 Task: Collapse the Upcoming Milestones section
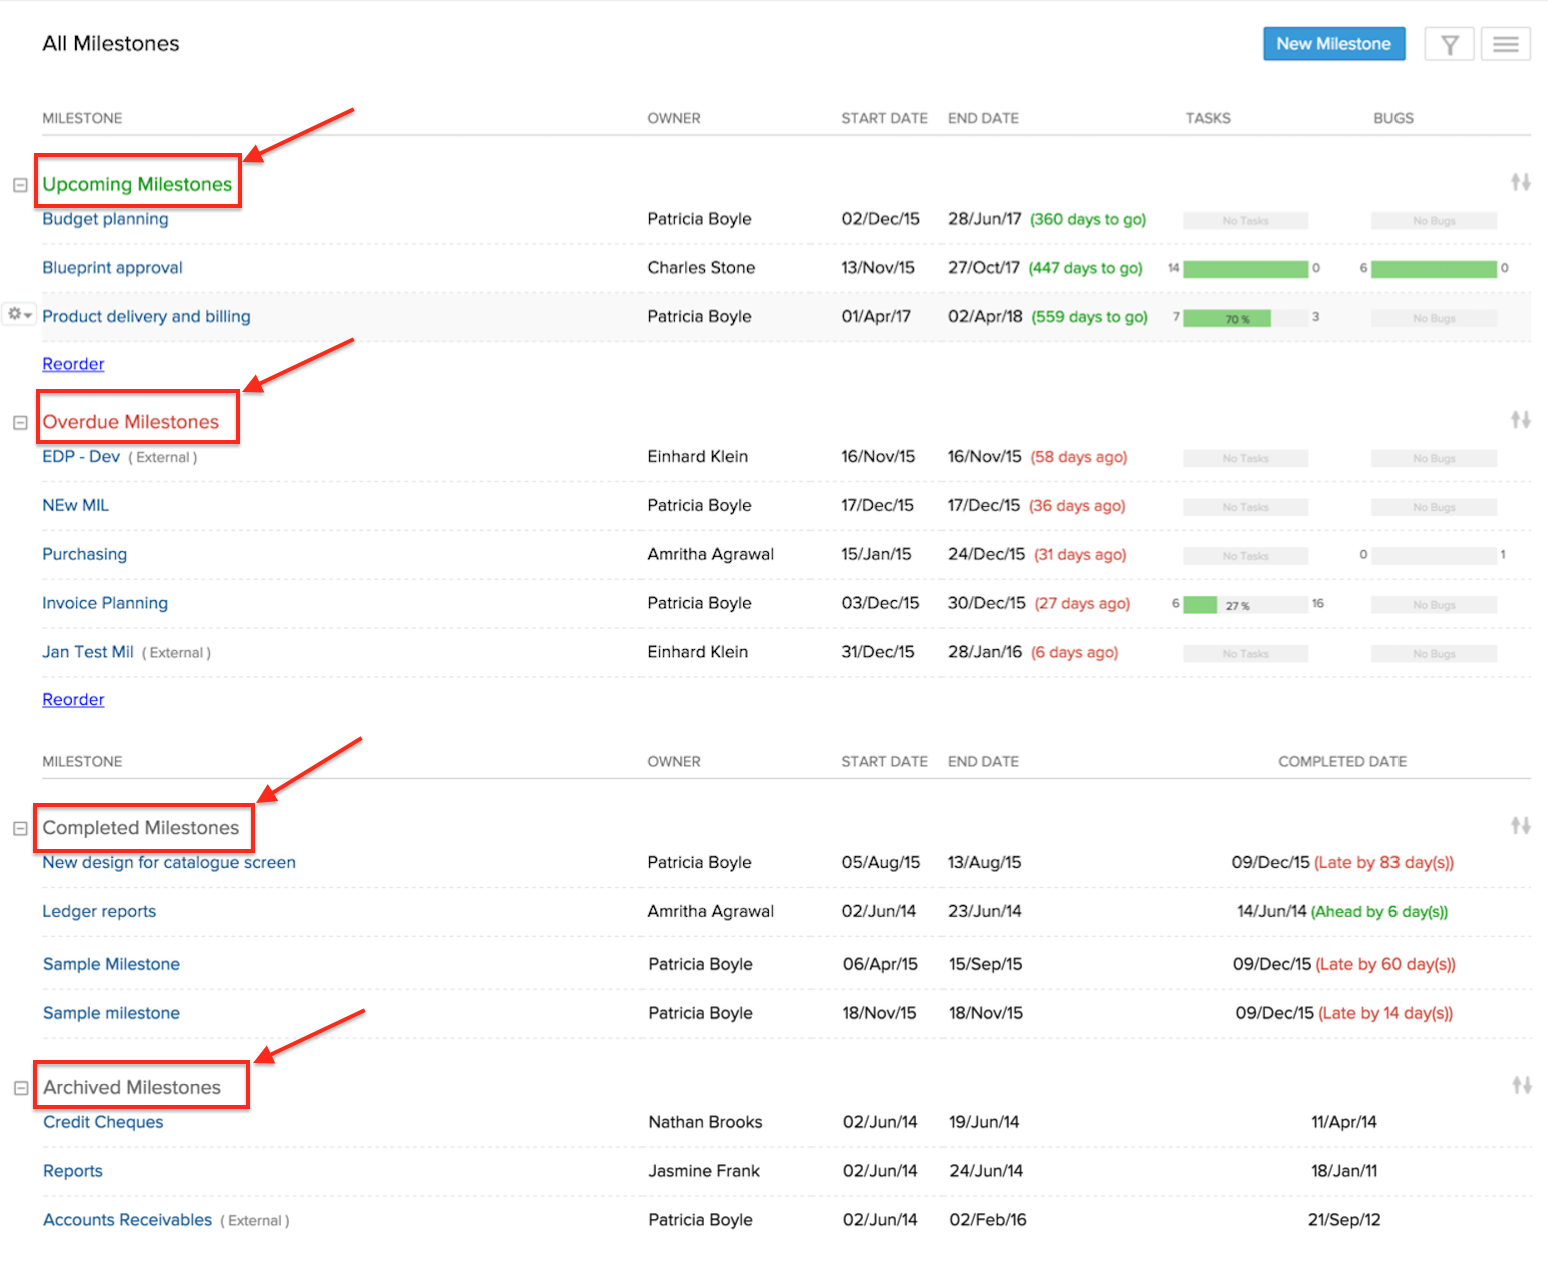(20, 185)
